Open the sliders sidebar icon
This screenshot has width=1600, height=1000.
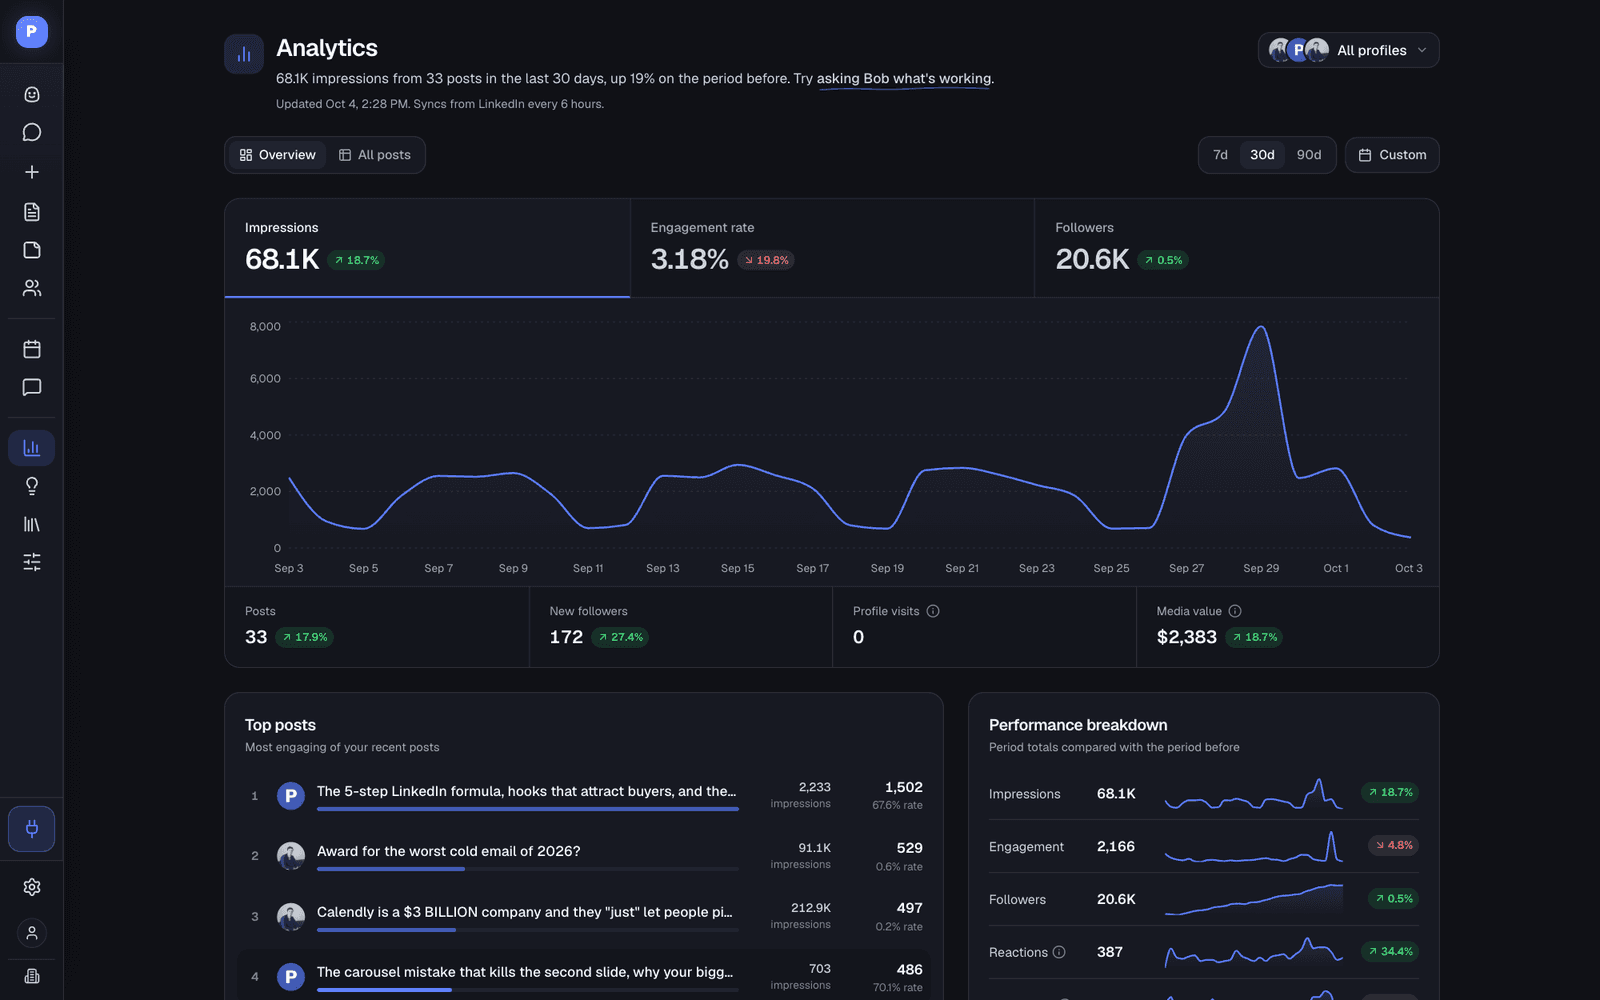point(32,562)
